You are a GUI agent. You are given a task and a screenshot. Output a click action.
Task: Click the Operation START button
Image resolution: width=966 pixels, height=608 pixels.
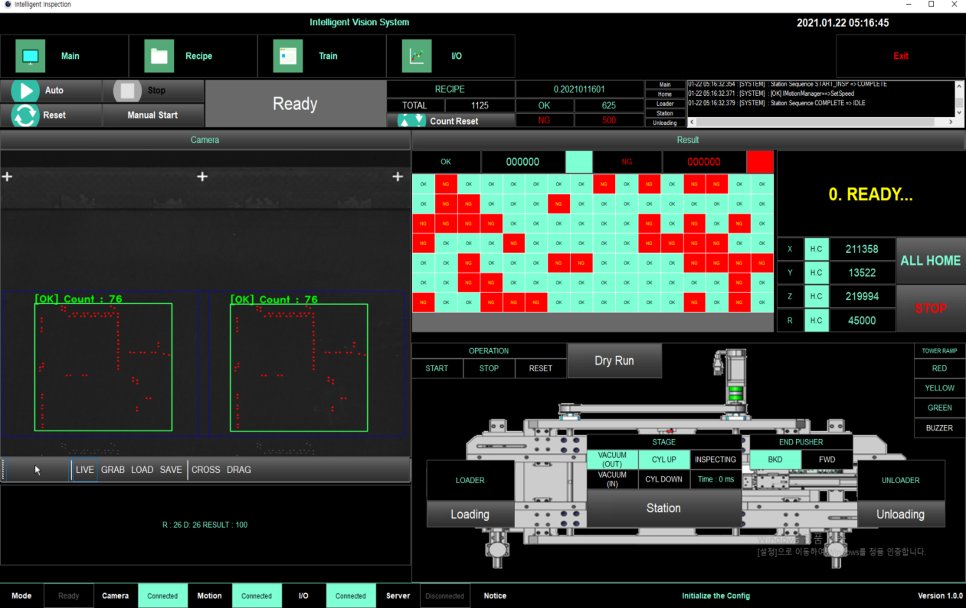(437, 368)
